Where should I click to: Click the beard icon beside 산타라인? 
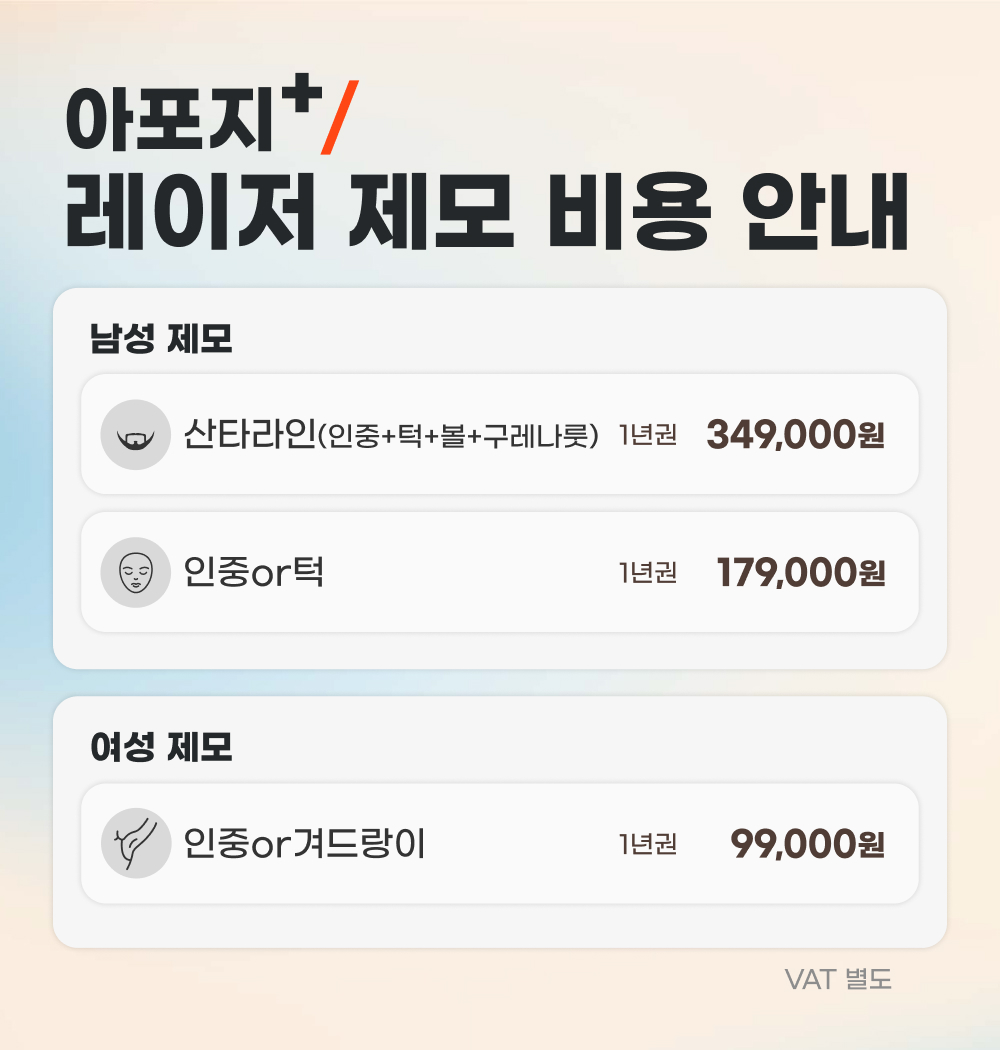tap(136, 435)
